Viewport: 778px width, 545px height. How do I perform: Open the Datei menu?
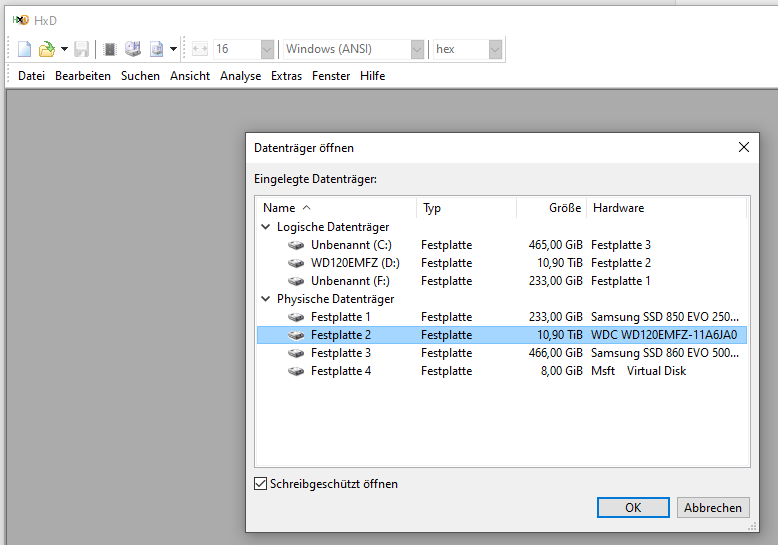[x=31, y=76]
